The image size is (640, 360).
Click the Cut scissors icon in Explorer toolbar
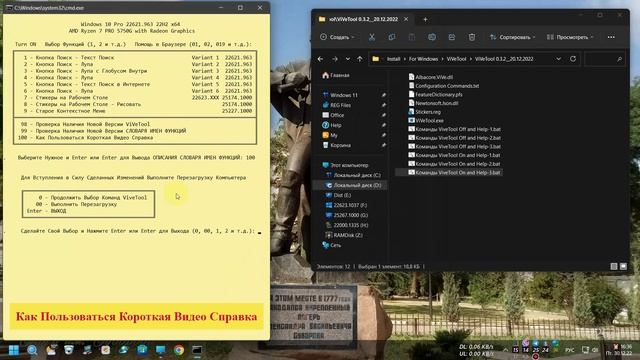pos(371,37)
